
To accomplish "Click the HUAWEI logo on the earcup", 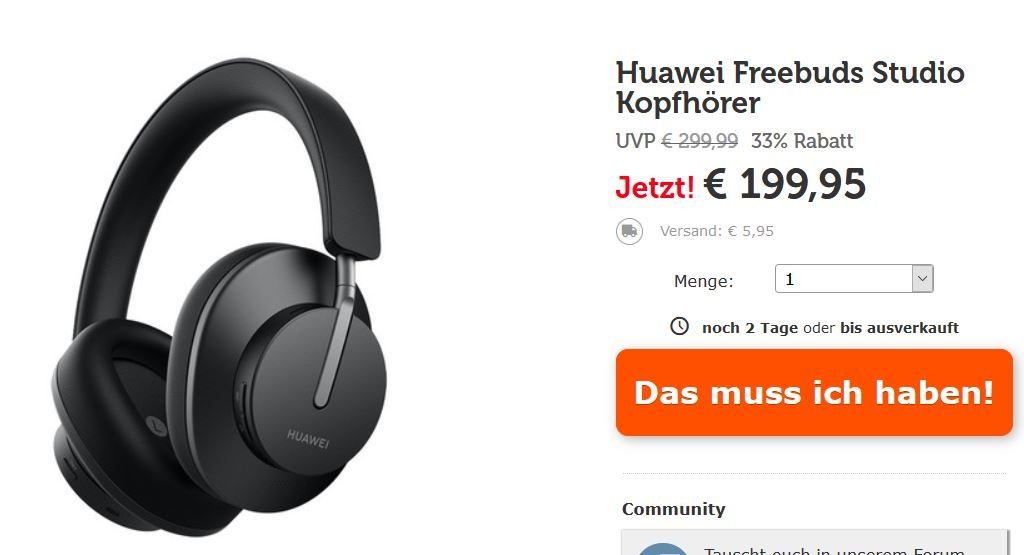I will pyautogui.click(x=308, y=438).
